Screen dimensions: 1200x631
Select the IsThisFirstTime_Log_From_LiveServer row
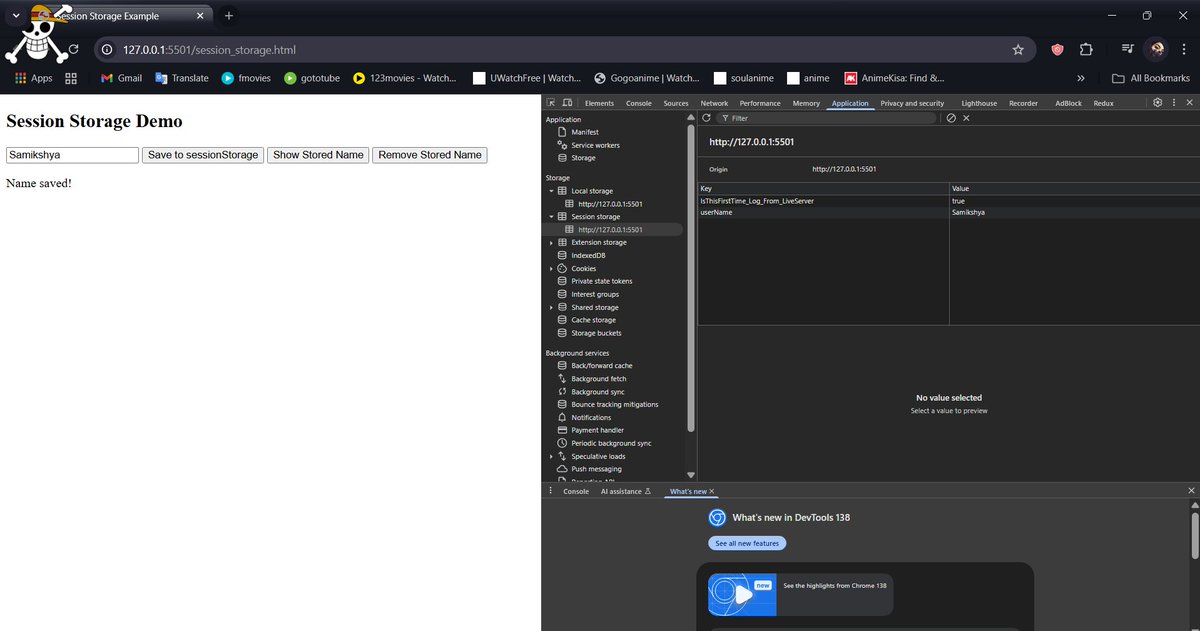click(x=948, y=201)
